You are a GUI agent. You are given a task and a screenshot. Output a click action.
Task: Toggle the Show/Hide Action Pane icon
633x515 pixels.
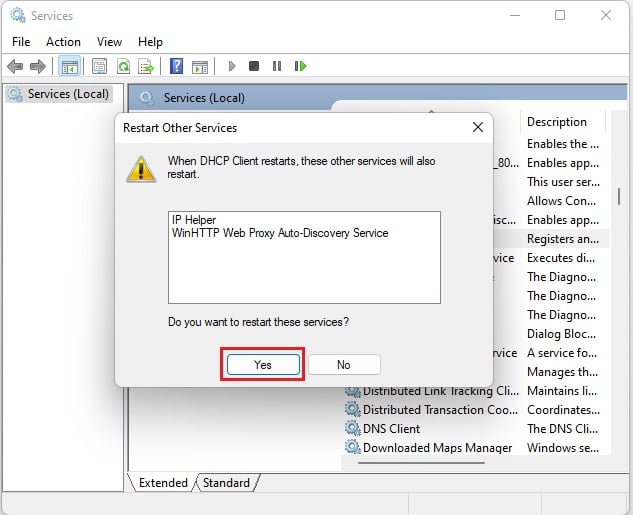pyautogui.click(x=200, y=67)
